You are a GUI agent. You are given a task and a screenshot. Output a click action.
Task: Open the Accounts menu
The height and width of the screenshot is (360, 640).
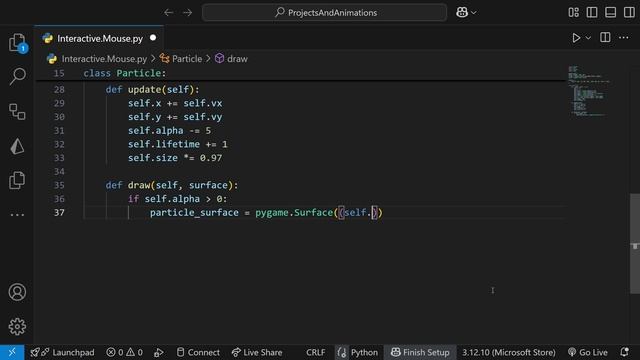pyautogui.click(x=17, y=292)
